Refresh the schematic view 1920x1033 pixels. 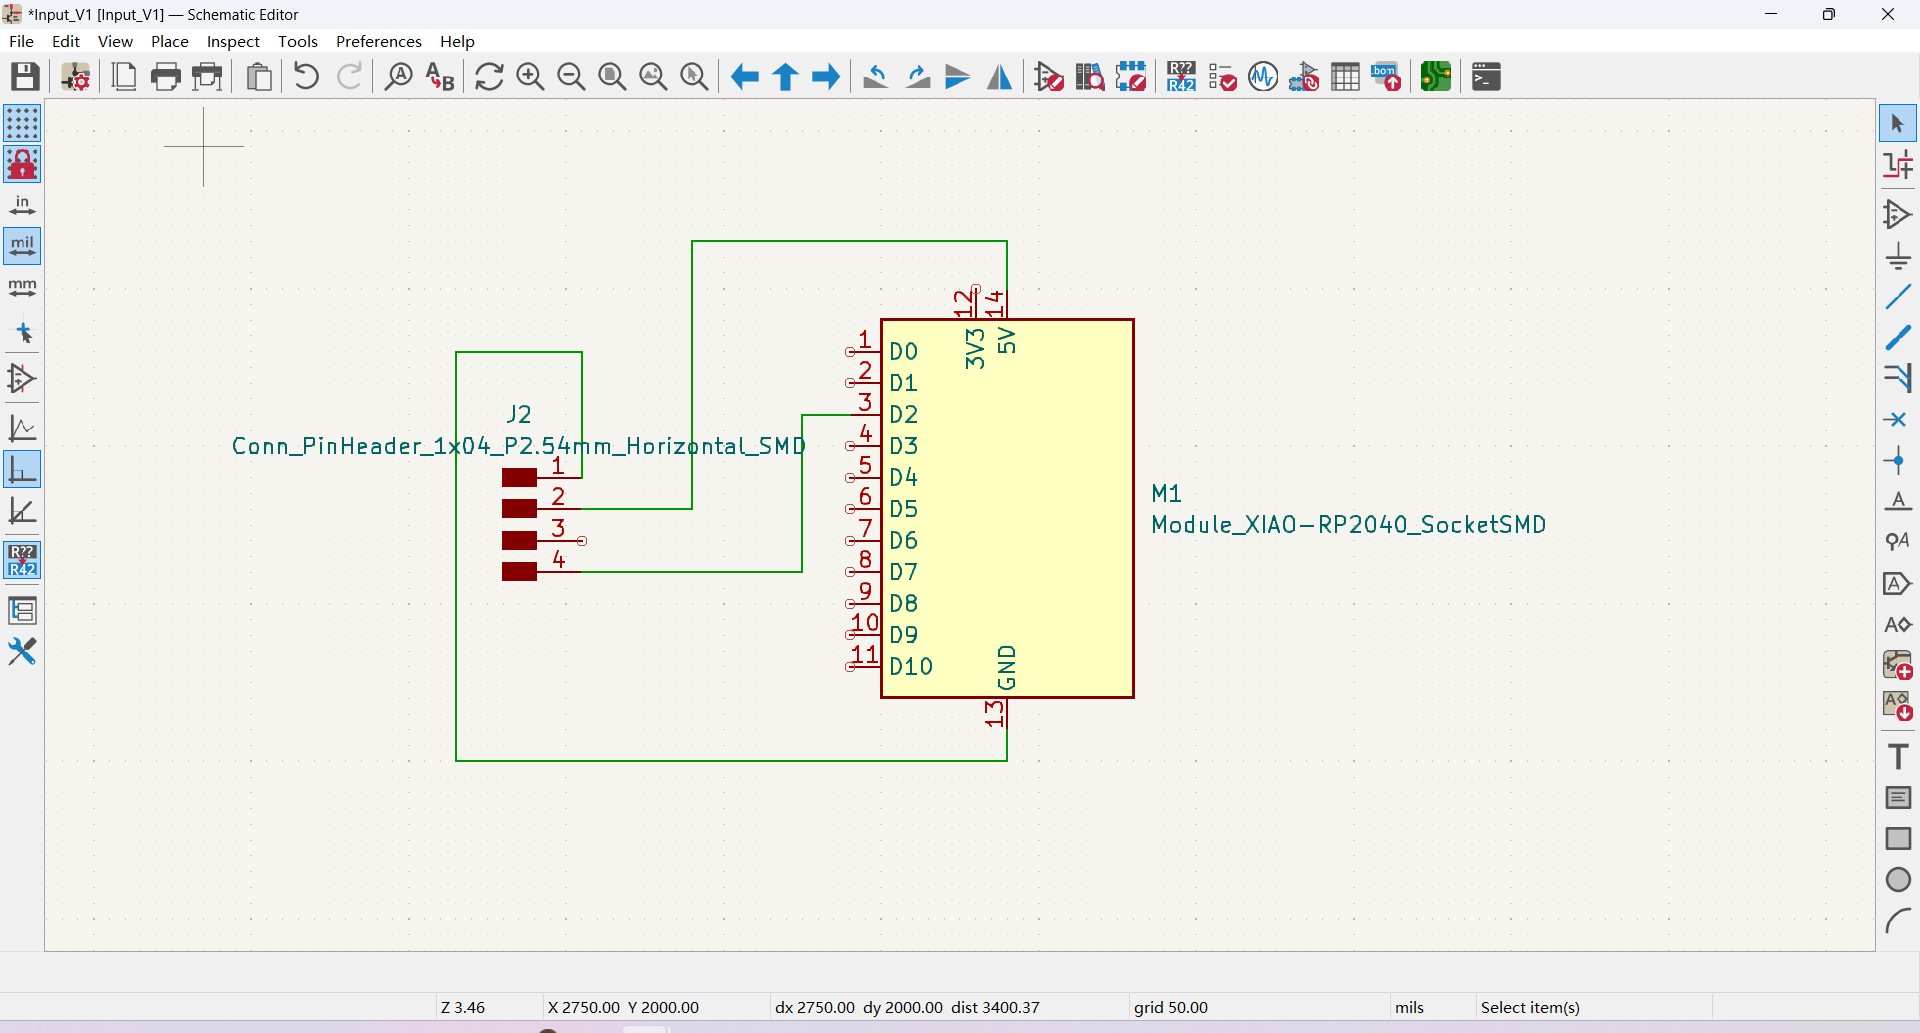click(489, 77)
